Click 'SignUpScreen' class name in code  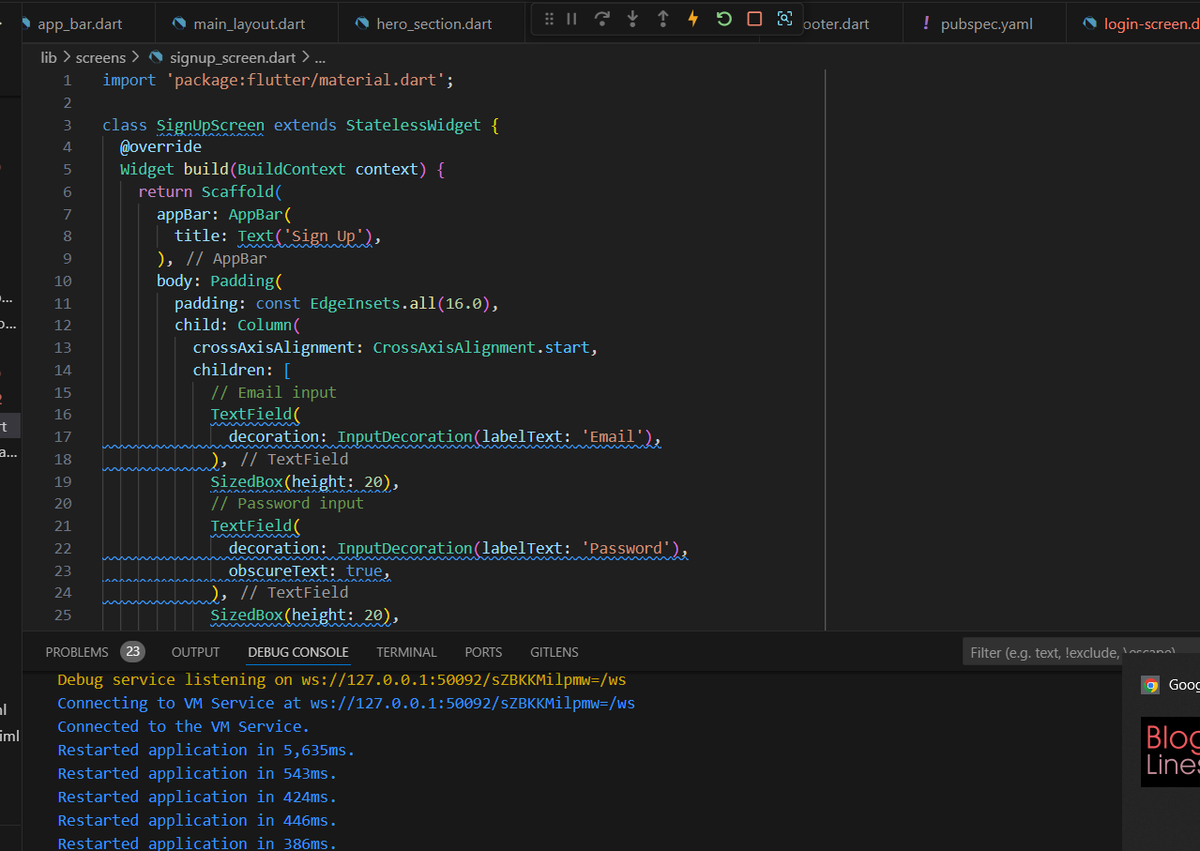pyautogui.click(x=210, y=125)
